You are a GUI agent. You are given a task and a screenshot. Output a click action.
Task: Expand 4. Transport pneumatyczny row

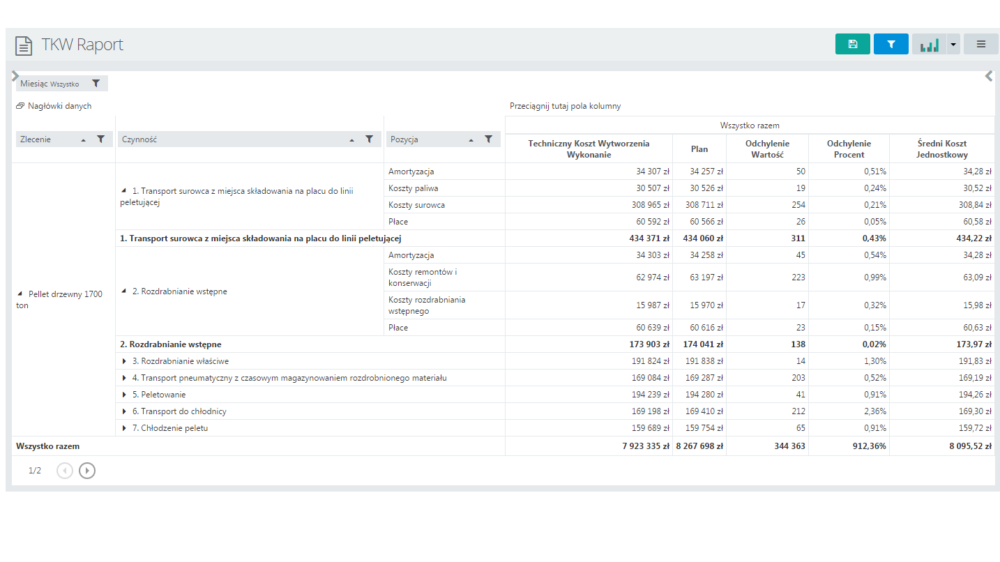click(x=124, y=378)
